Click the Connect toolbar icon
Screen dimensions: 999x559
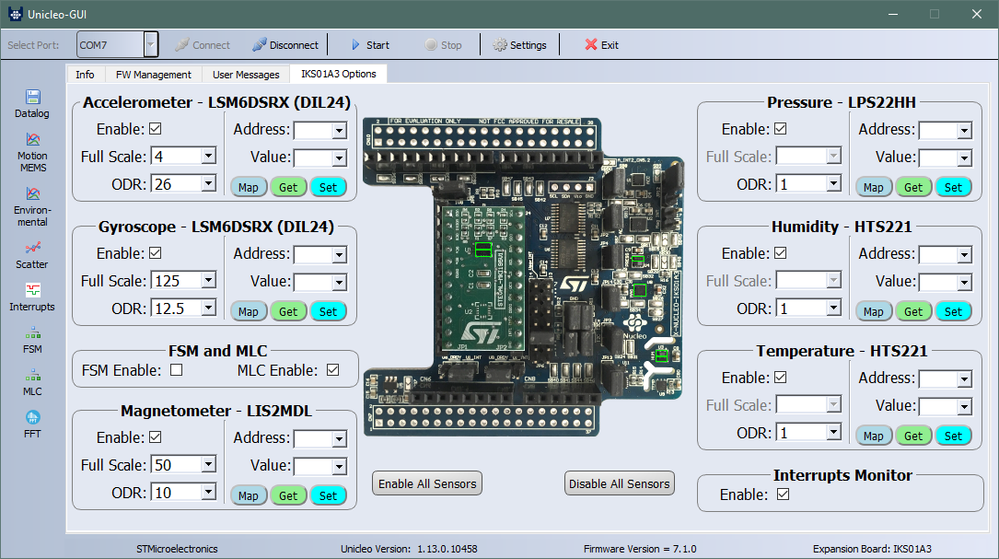182,45
